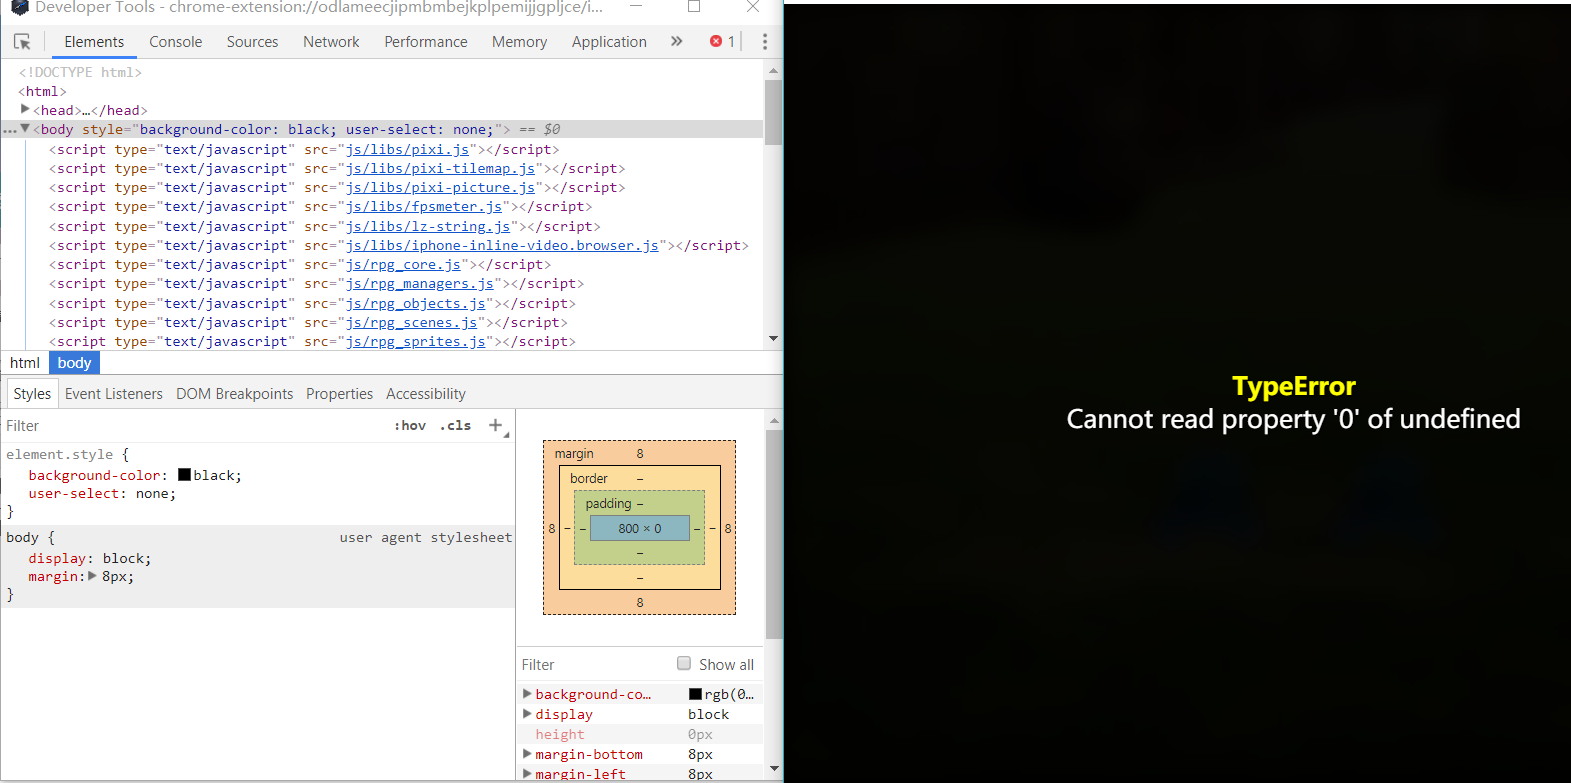This screenshot has height=783, width=1571.
Task: Switch to the Elements tab
Action: click(94, 41)
